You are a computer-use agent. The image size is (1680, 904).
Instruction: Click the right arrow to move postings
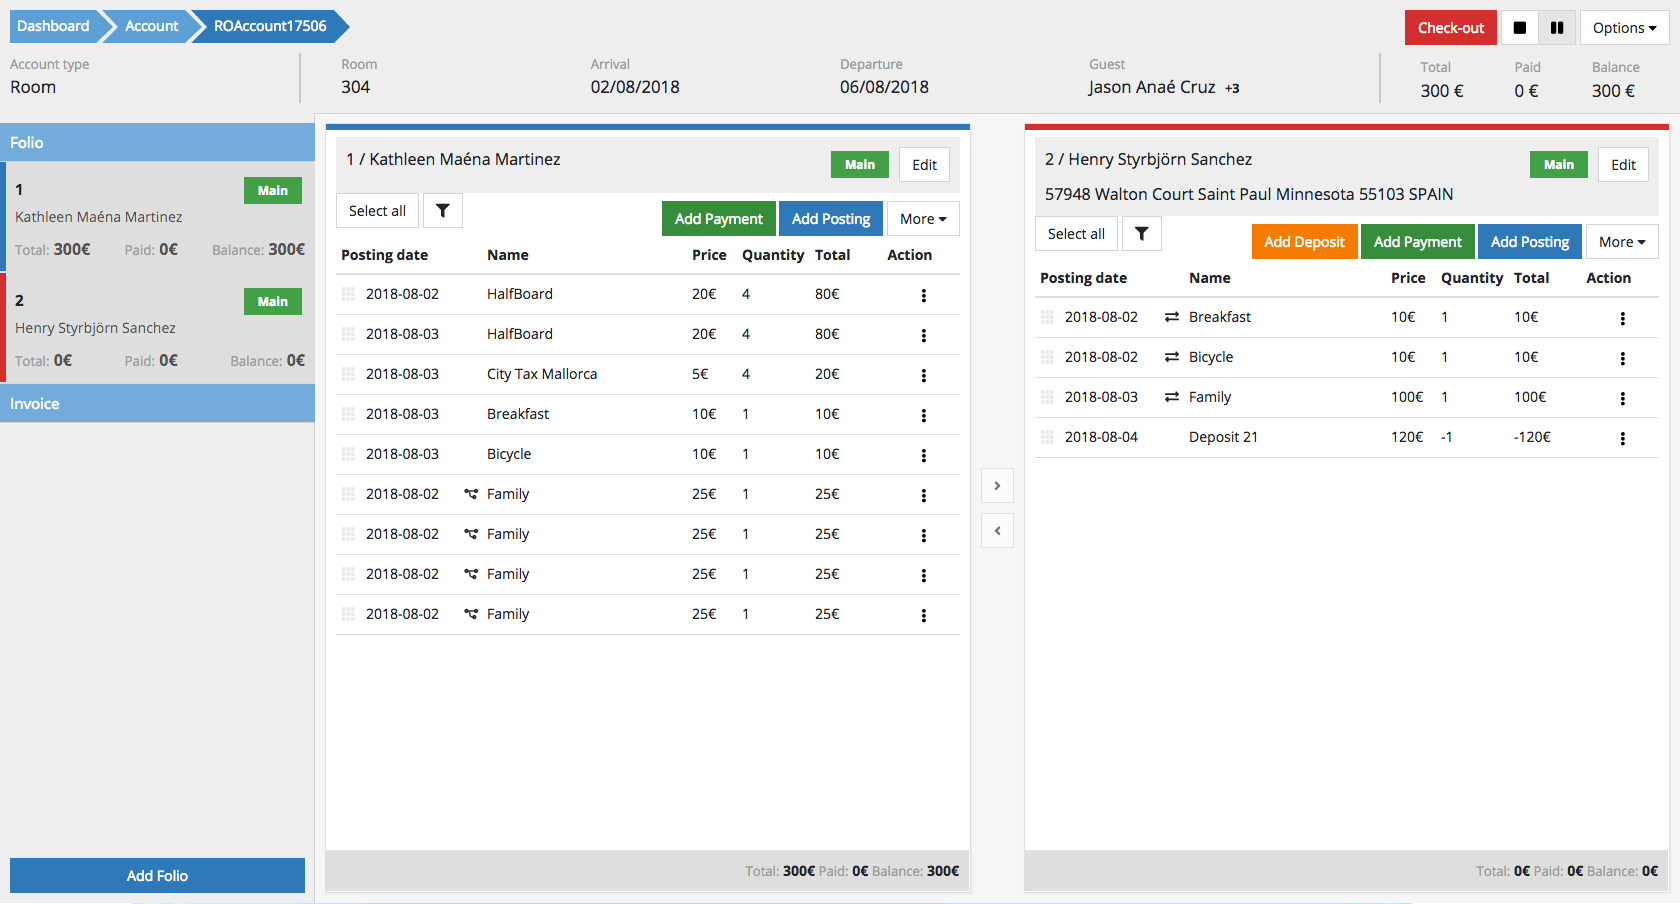tap(997, 486)
